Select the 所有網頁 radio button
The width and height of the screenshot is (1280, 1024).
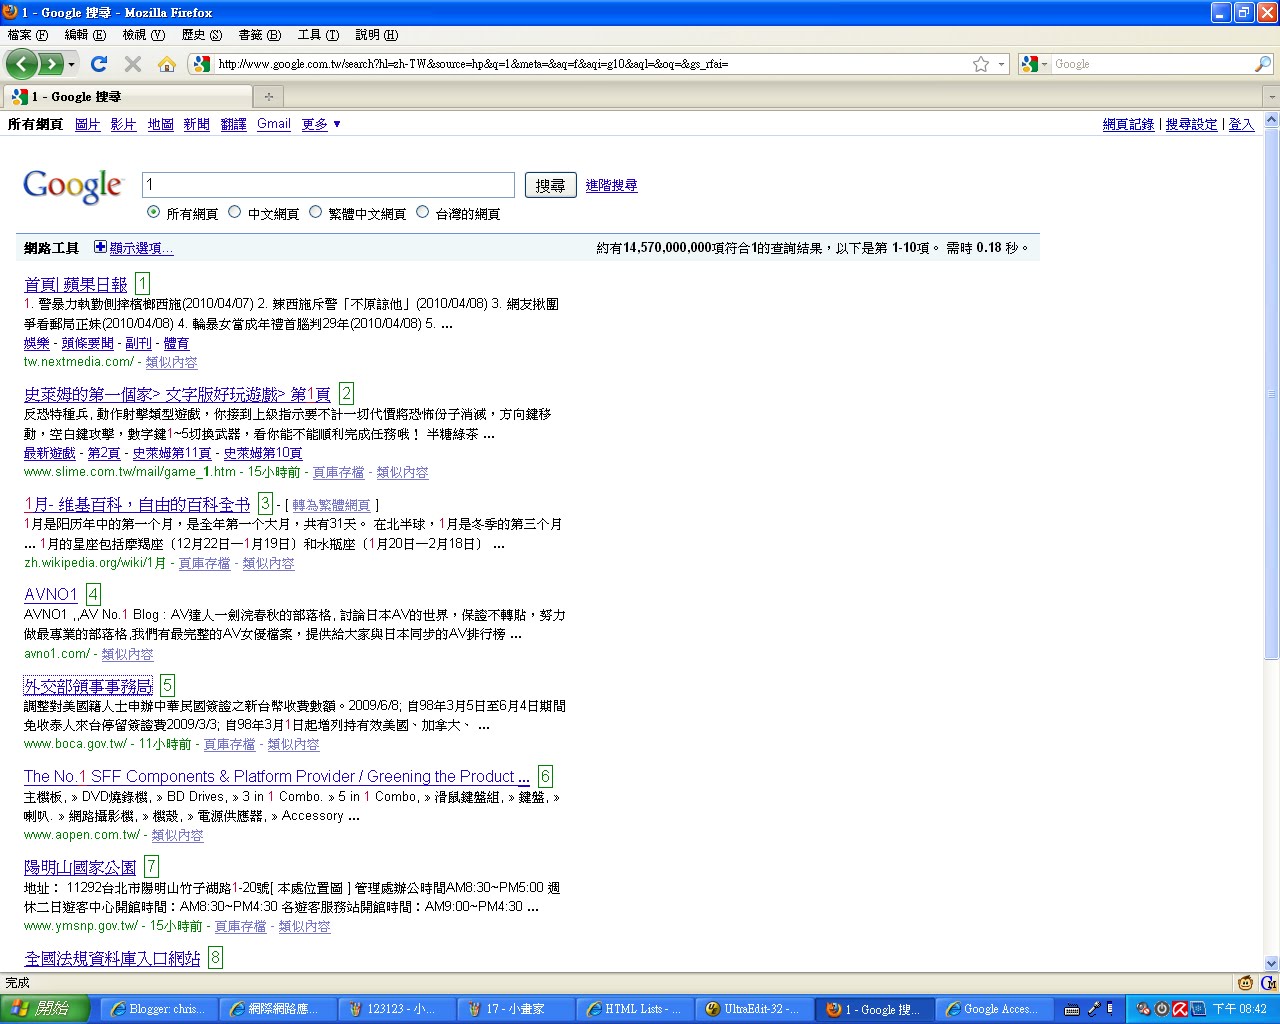point(153,212)
